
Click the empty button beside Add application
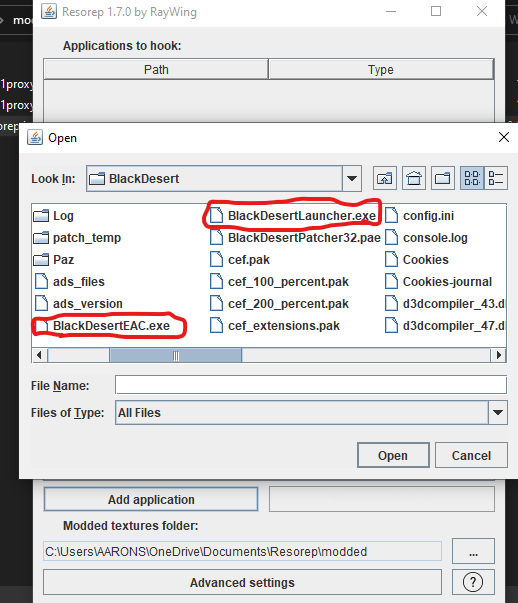(x=382, y=499)
